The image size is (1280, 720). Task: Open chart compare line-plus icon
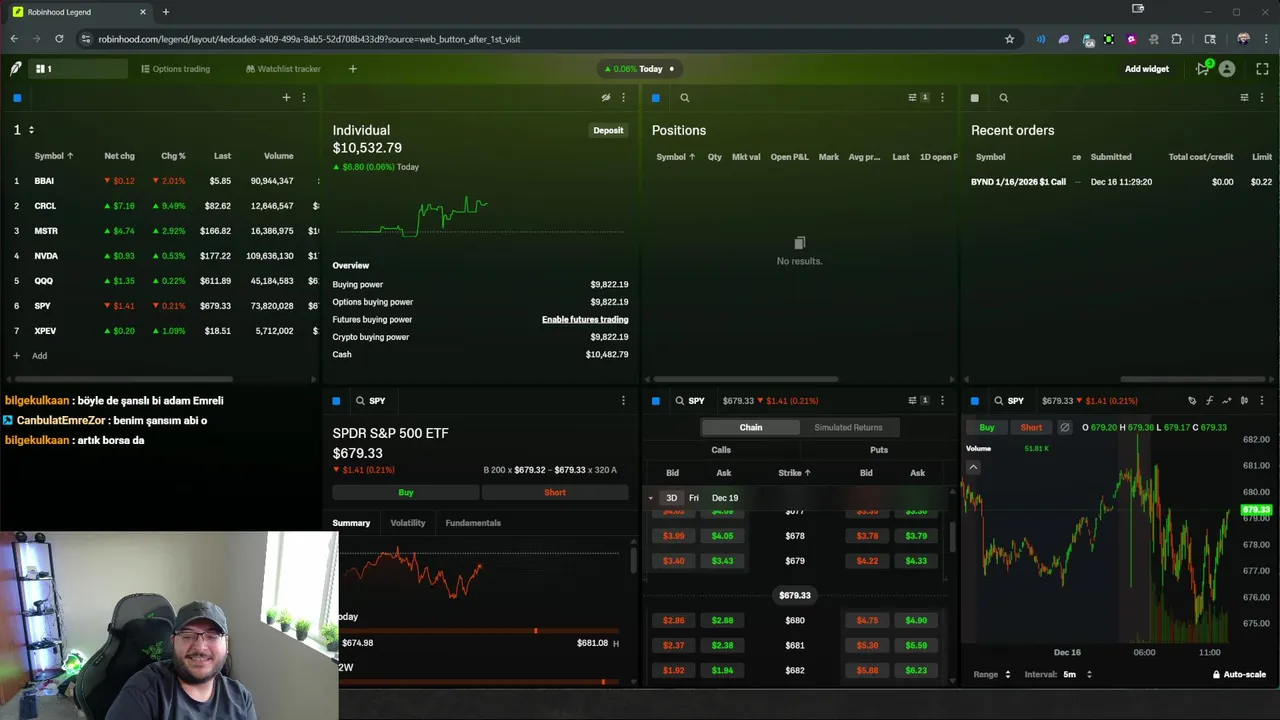tap(1227, 401)
